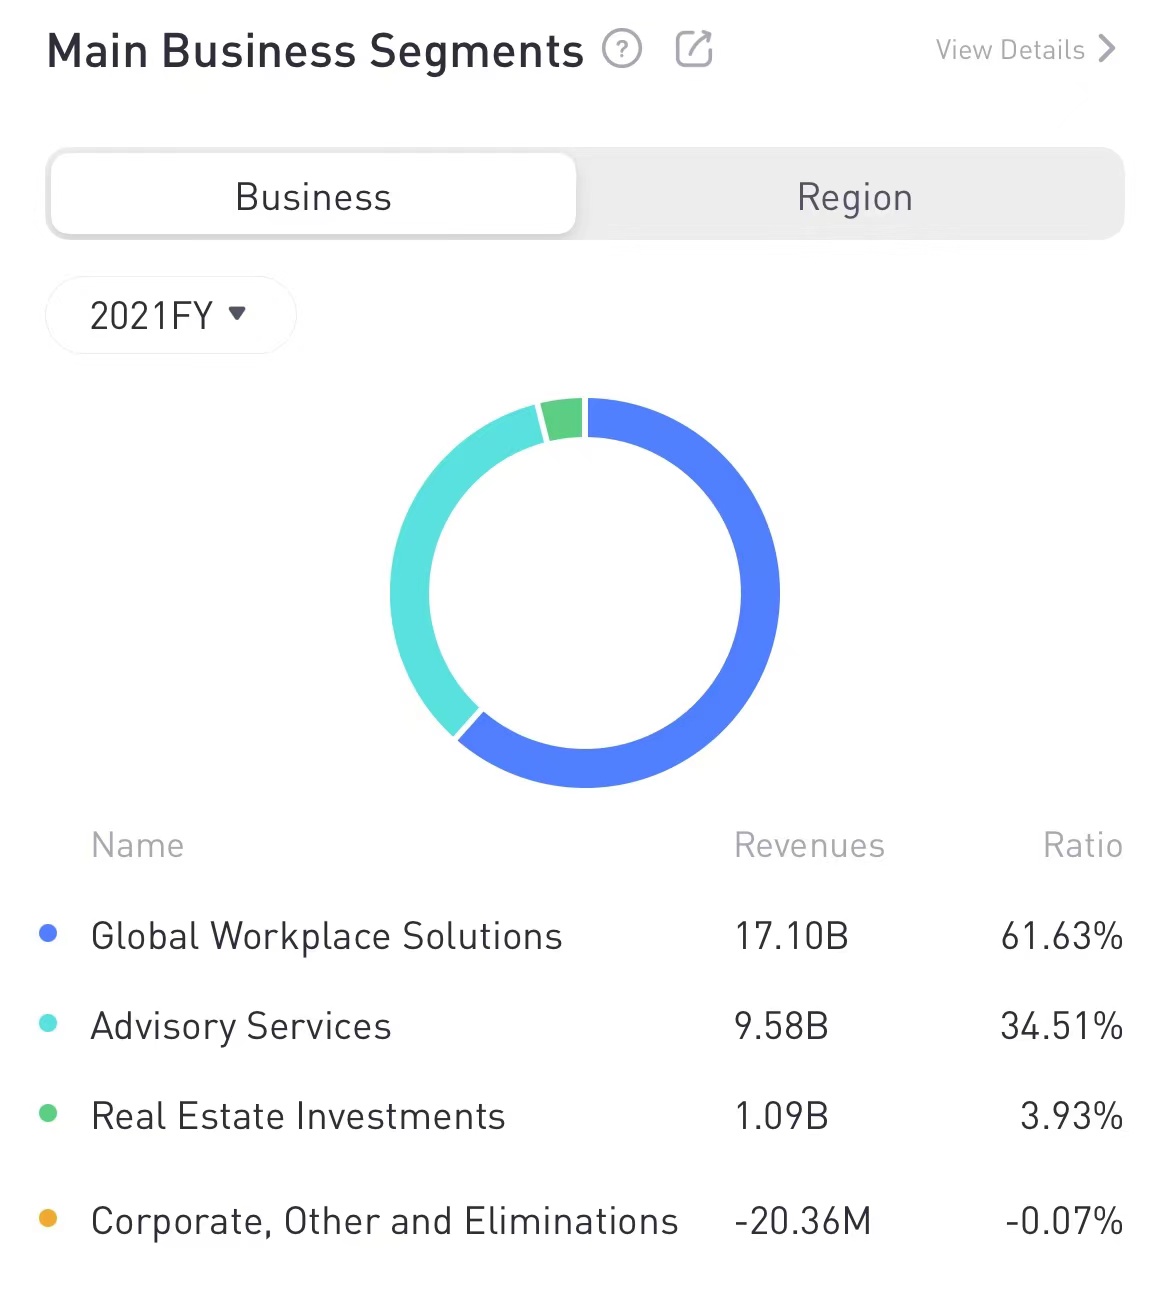This screenshot has width=1170, height=1303.
Task: Click the Revenues column header
Action: [809, 845]
